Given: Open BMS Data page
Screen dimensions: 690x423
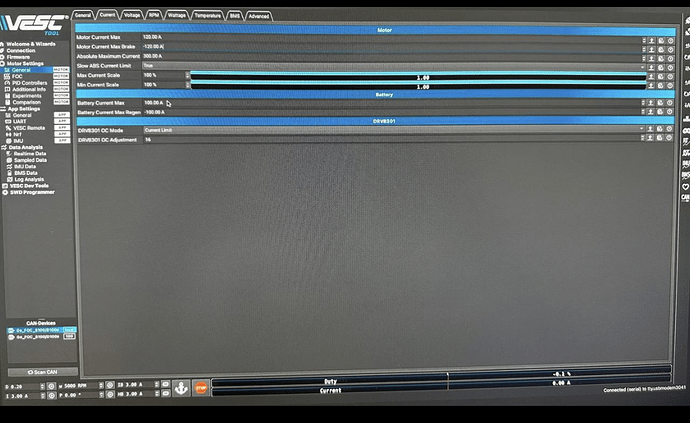Looking at the screenshot, I should [x=26, y=173].
